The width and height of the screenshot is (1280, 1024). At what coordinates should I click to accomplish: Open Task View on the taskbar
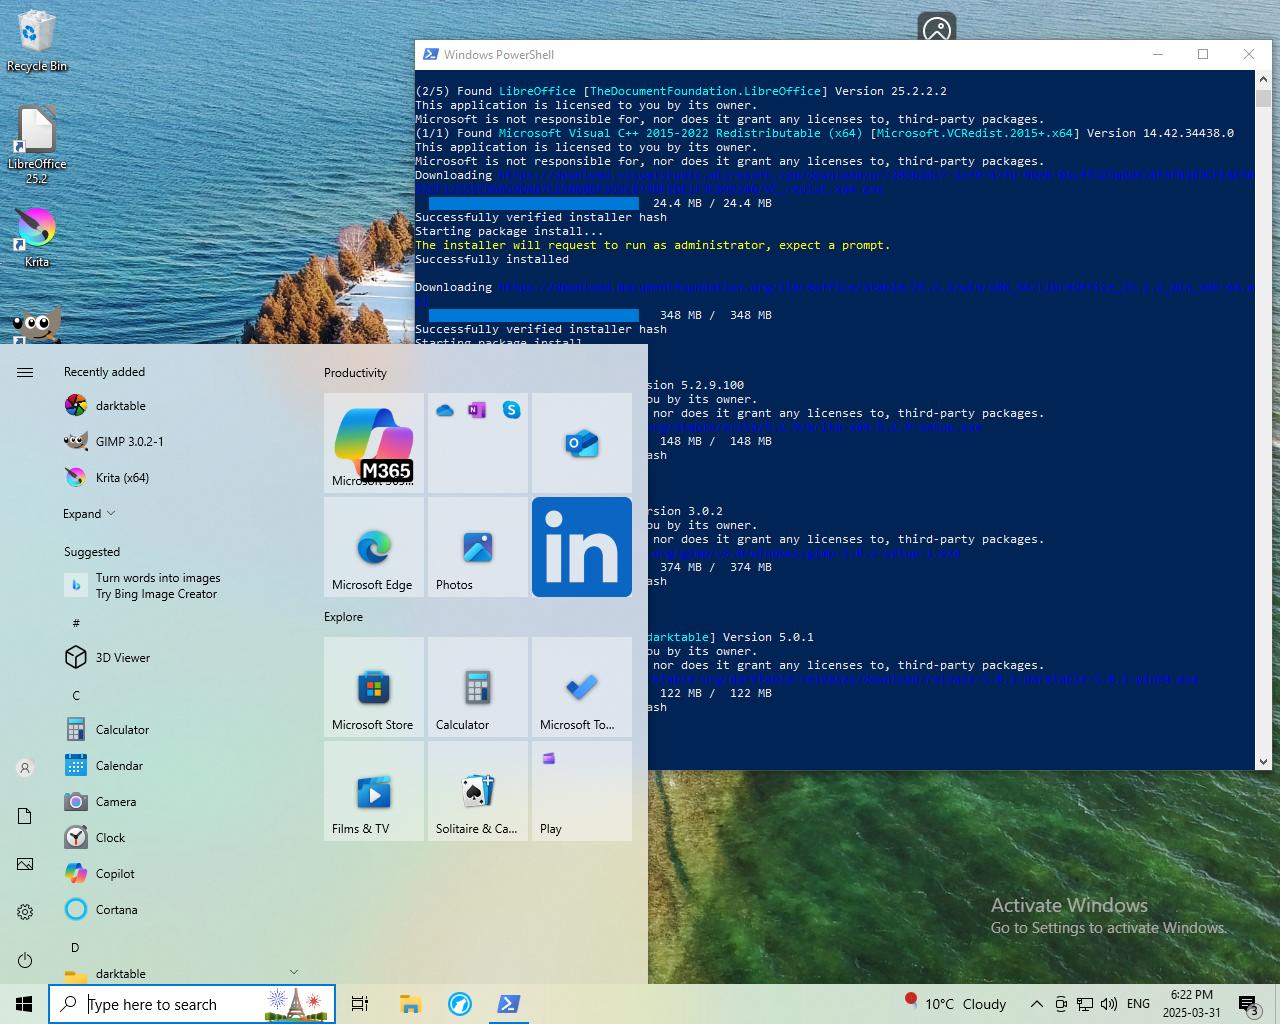pos(360,1004)
